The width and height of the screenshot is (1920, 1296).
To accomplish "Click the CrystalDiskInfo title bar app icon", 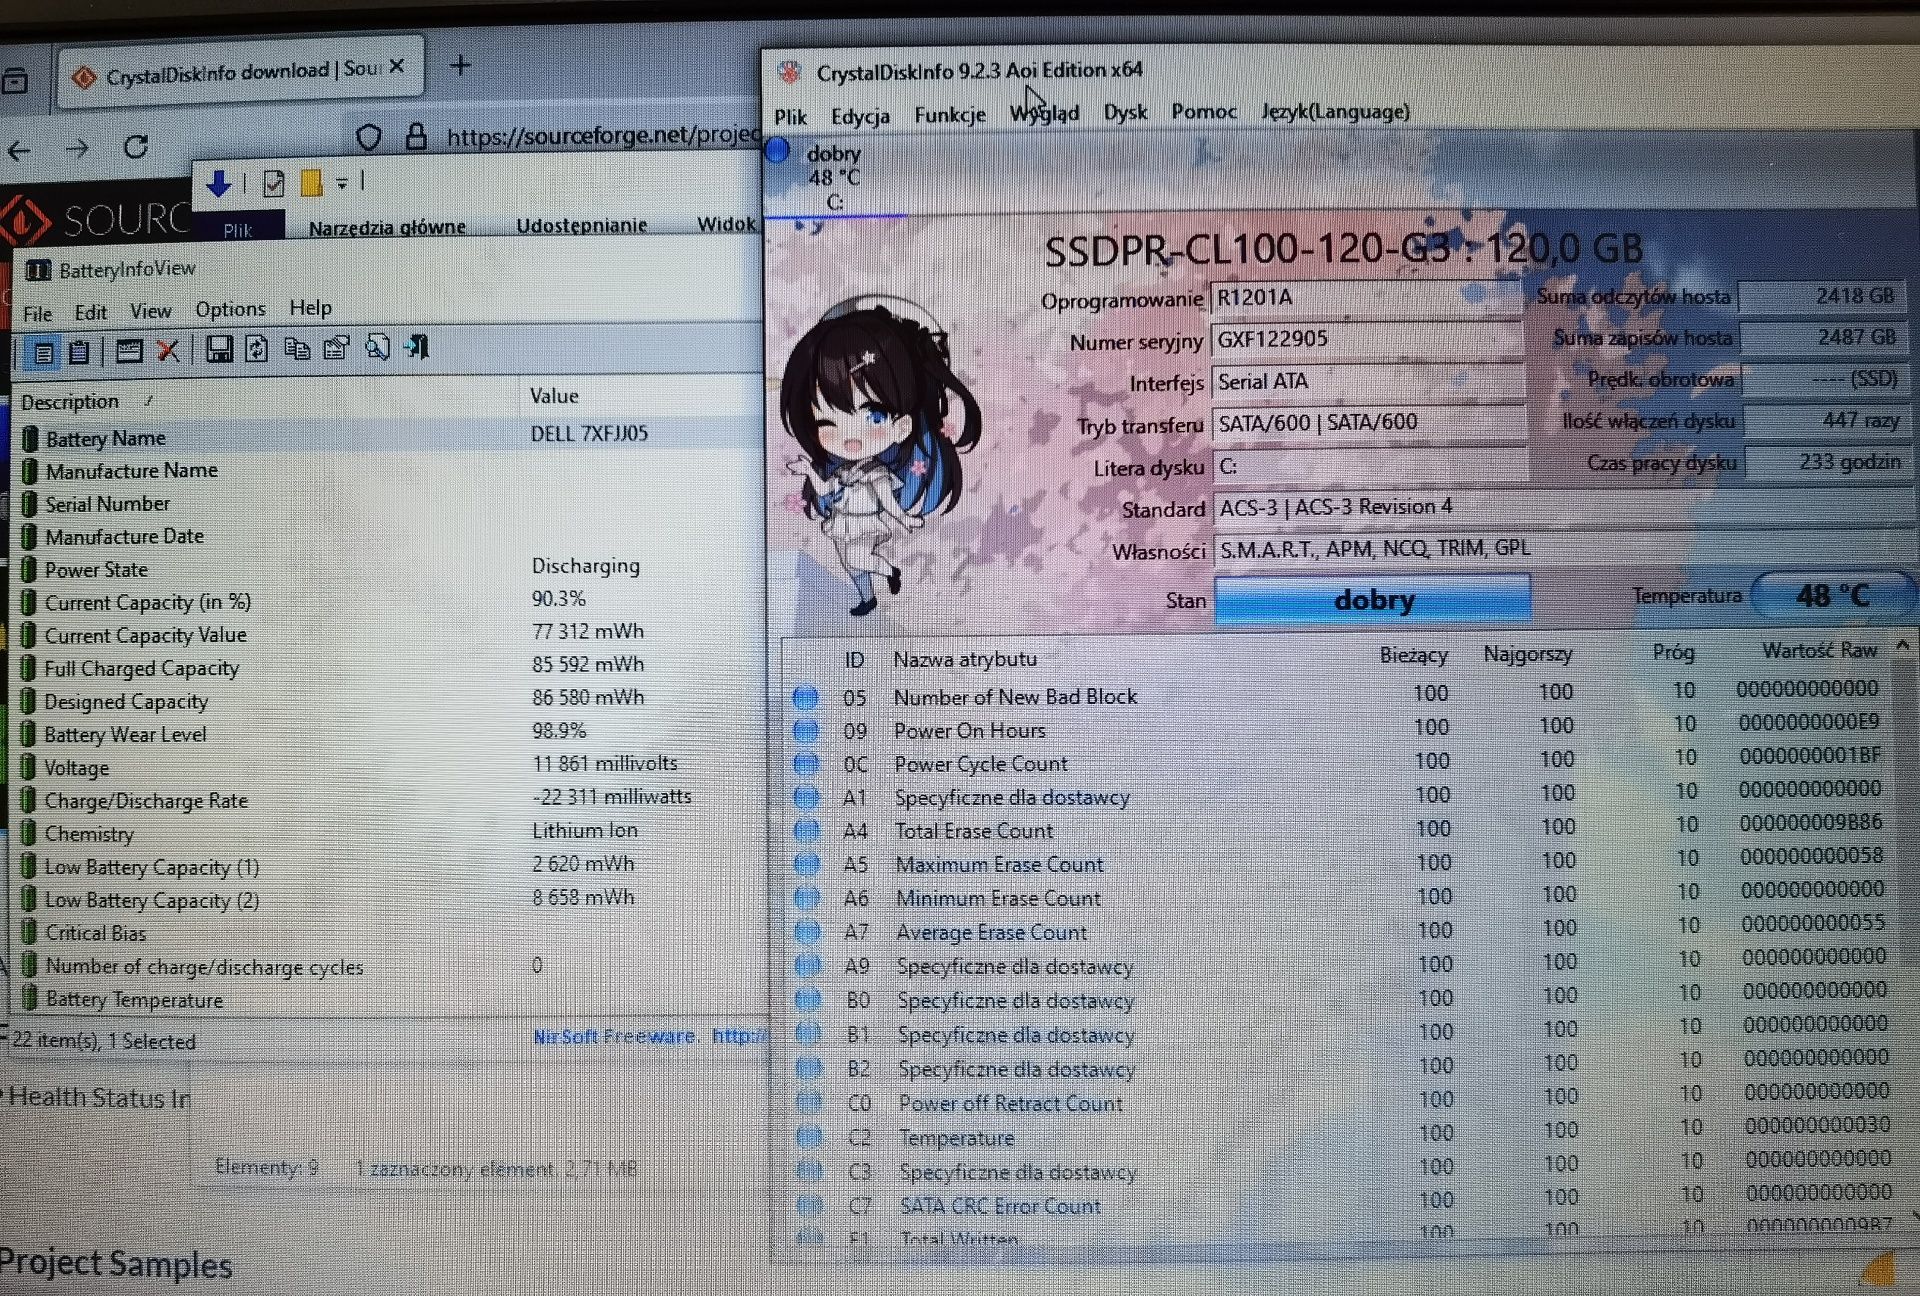I will click(x=790, y=72).
